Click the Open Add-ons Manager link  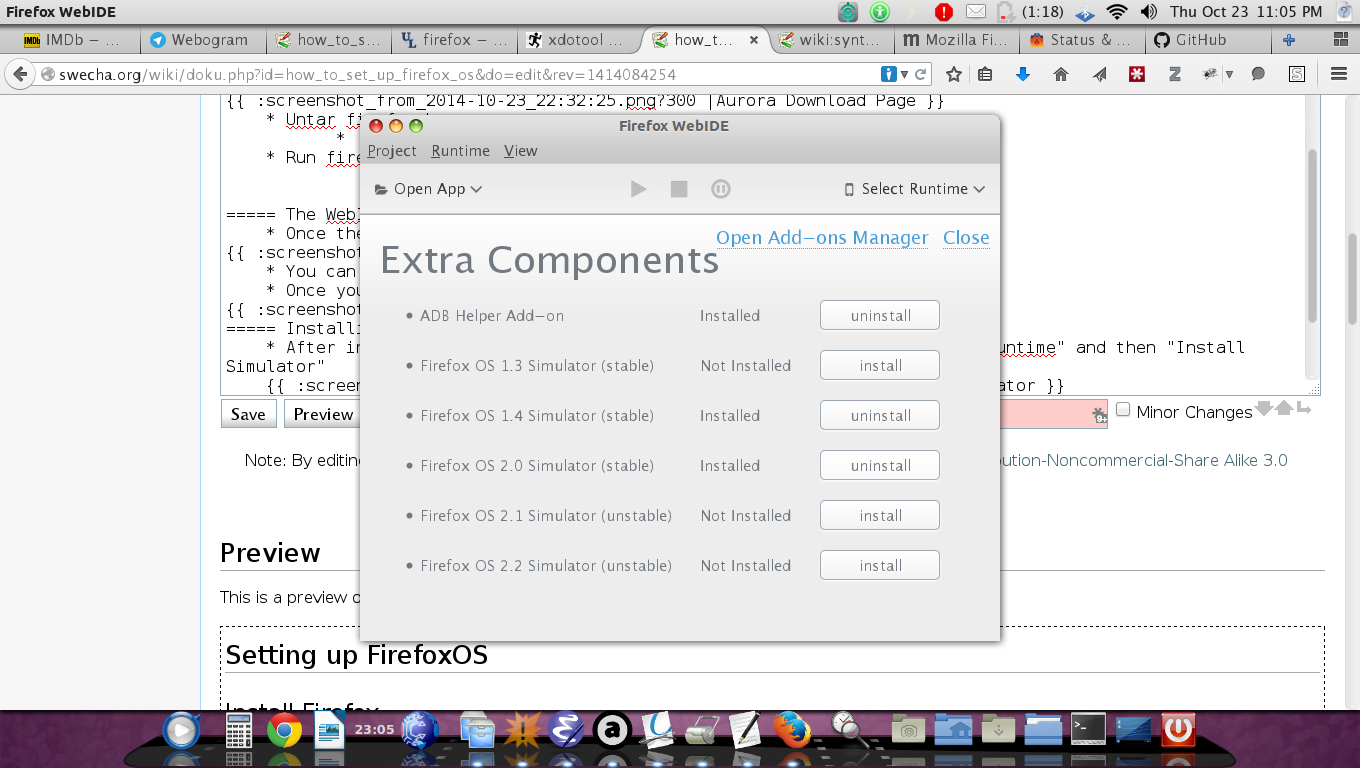pyautogui.click(x=822, y=238)
